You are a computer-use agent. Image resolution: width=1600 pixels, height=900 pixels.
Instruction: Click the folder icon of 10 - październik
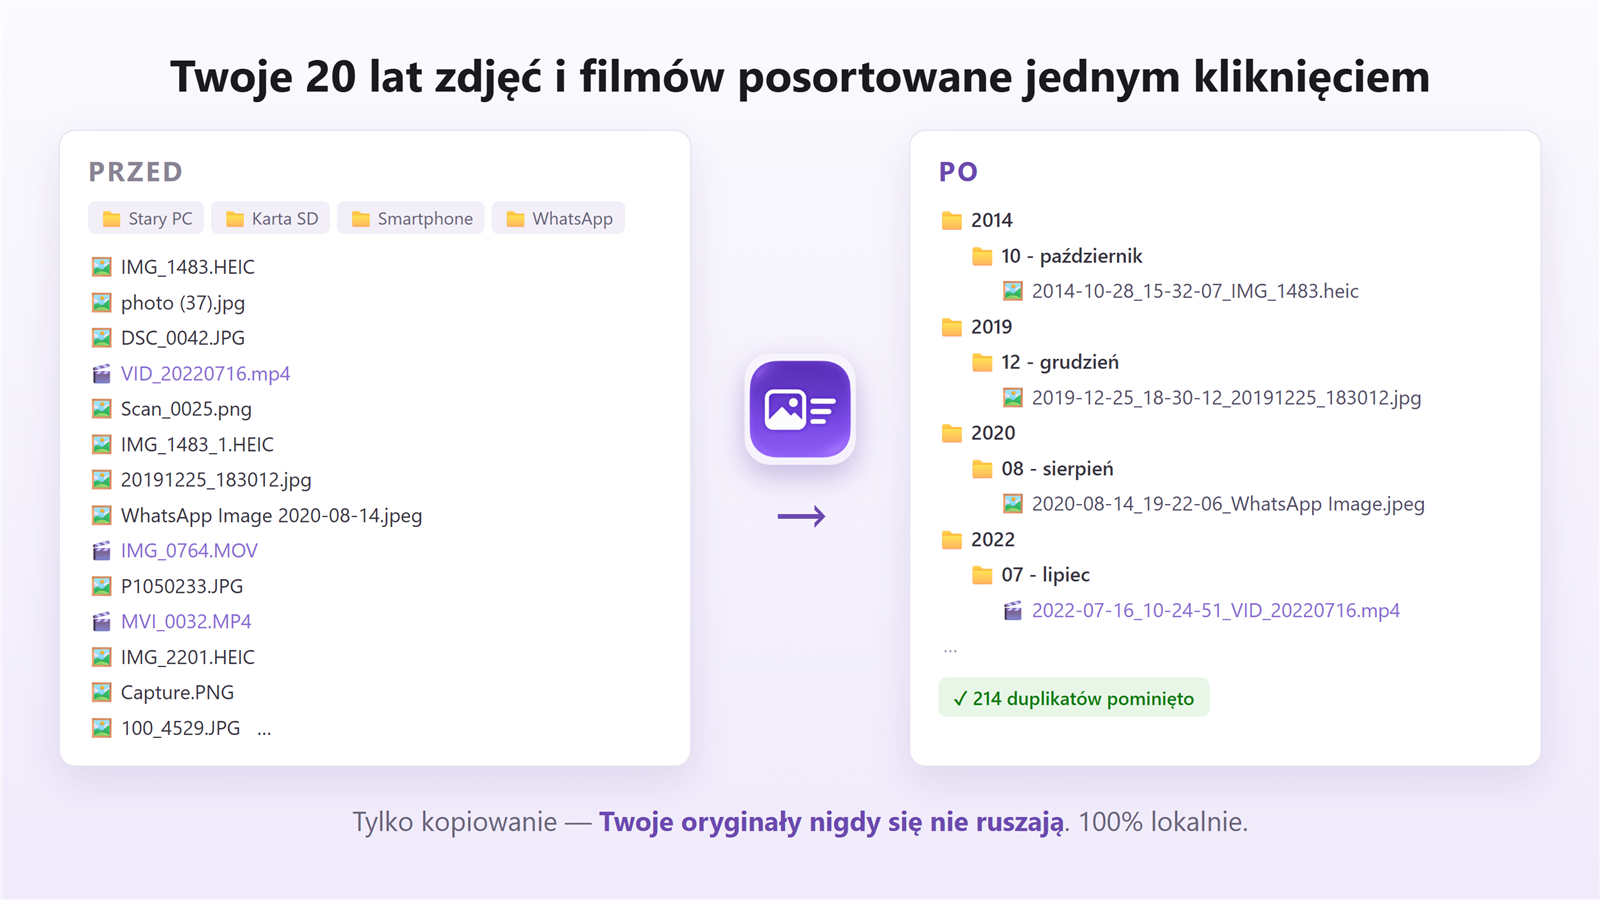pos(982,256)
